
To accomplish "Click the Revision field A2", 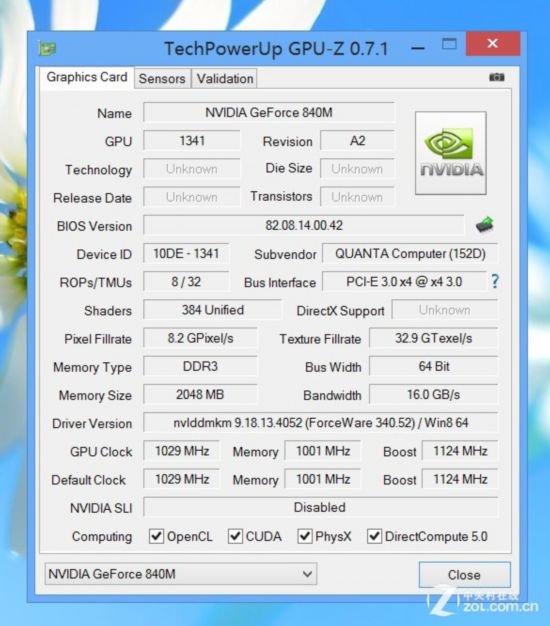I will tap(357, 141).
